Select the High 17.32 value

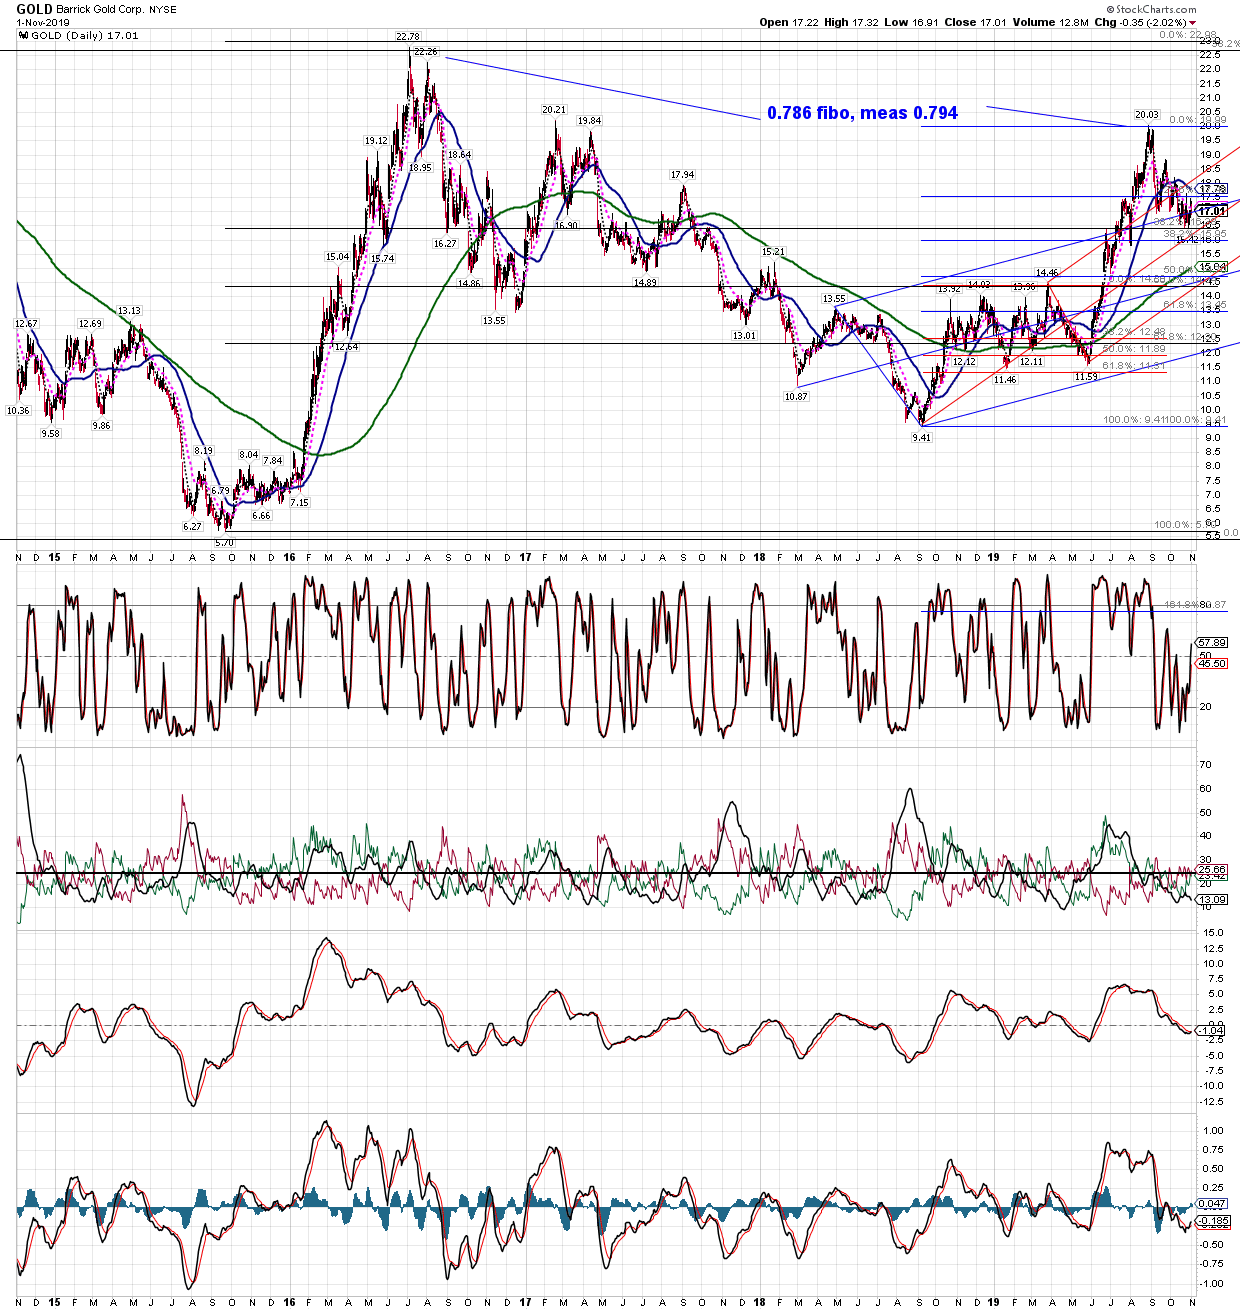click(852, 22)
